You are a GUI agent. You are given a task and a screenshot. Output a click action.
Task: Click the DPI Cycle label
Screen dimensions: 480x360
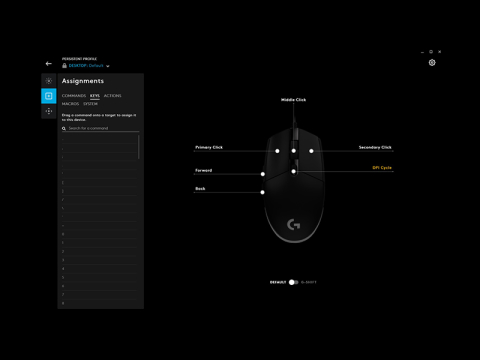coord(382,168)
